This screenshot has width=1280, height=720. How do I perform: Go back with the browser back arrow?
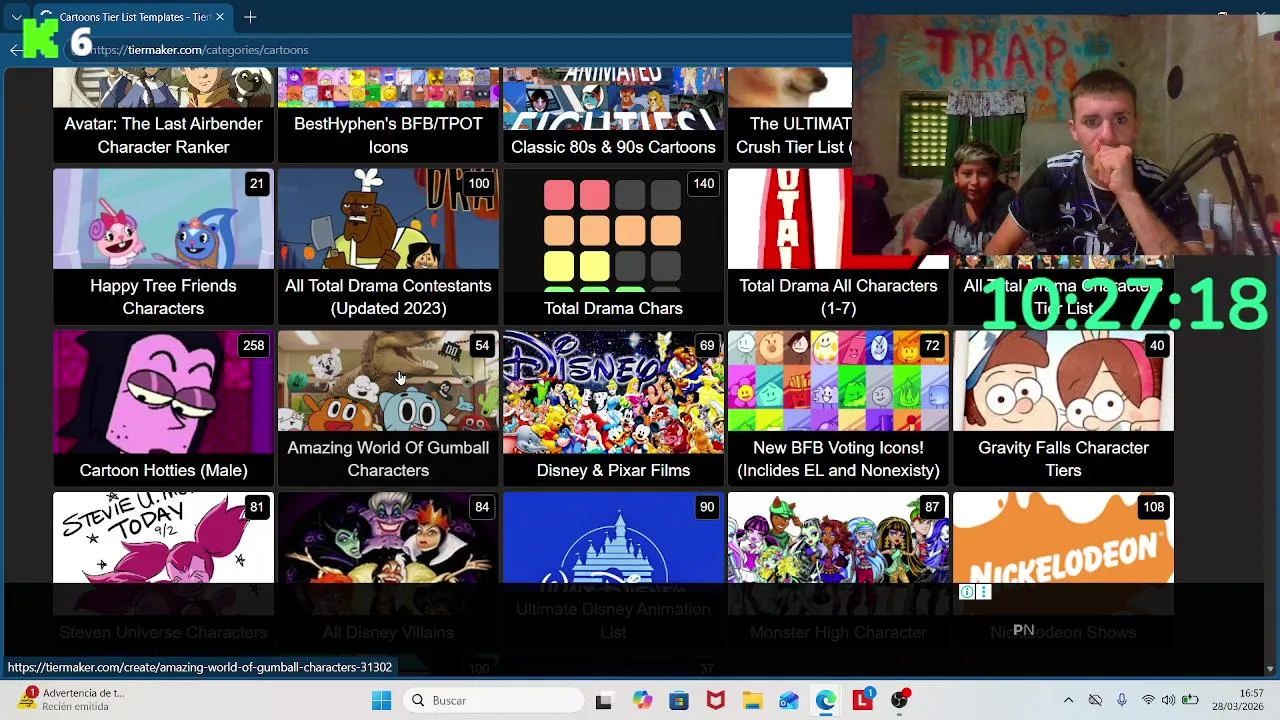(15, 50)
